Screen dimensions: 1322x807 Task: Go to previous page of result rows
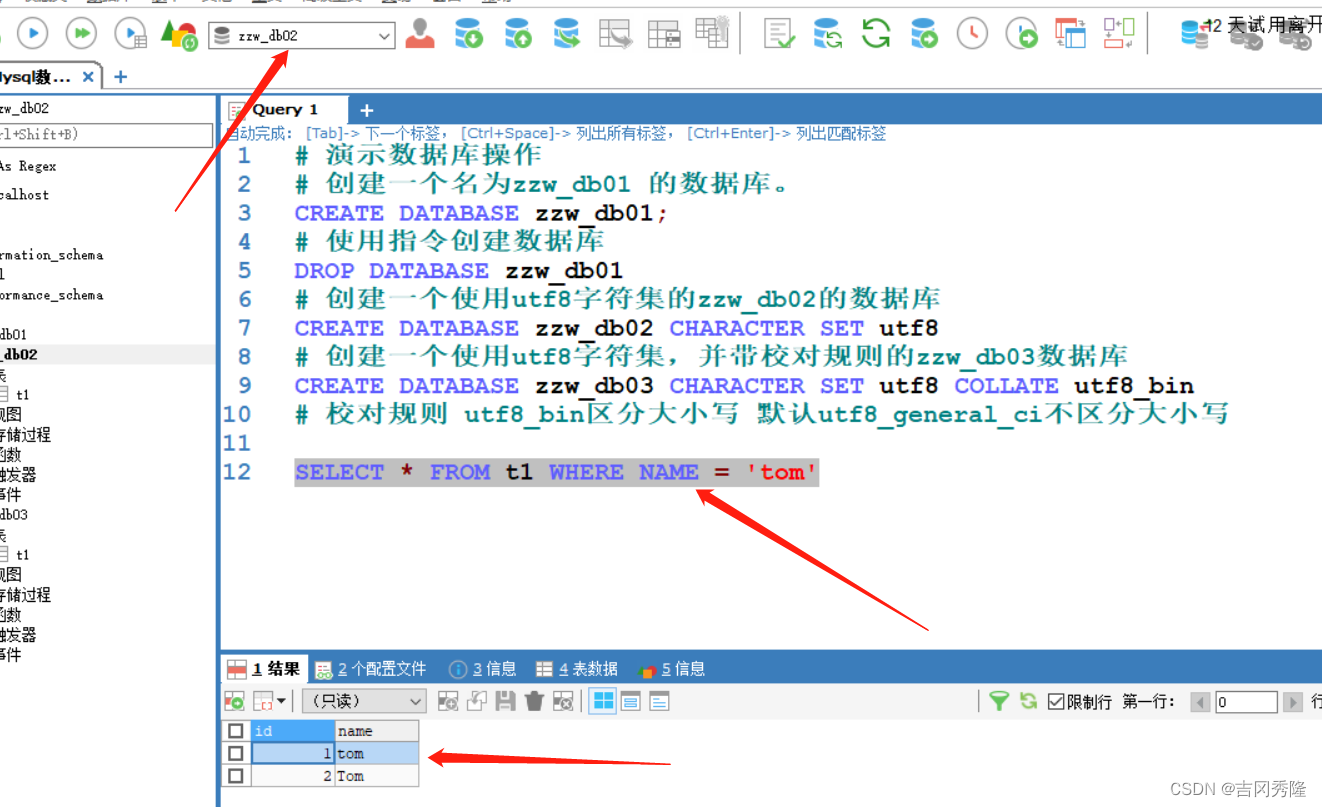[x=1201, y=702]
